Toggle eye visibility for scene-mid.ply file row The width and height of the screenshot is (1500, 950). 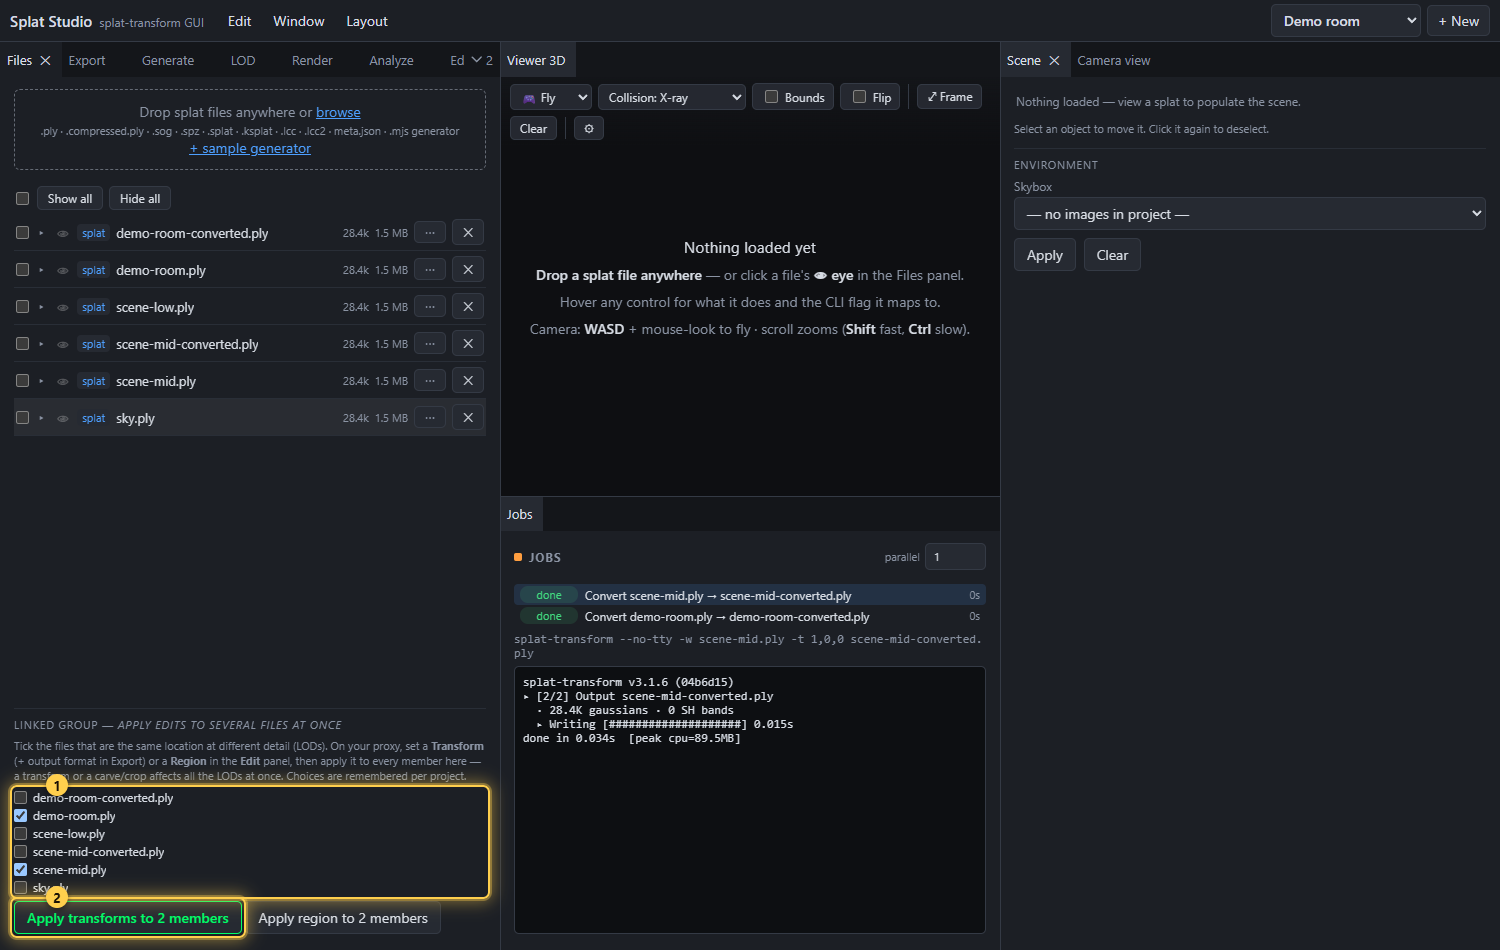[x=63, y=382]
